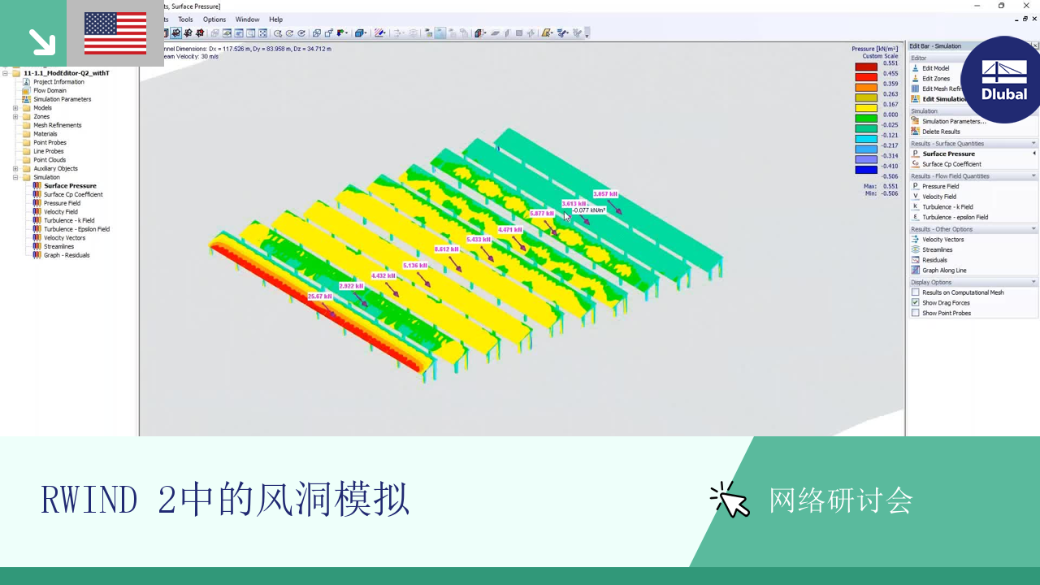Collapse the Simulation tree node
Screen dimensions: 1040x585
(15, 177)
